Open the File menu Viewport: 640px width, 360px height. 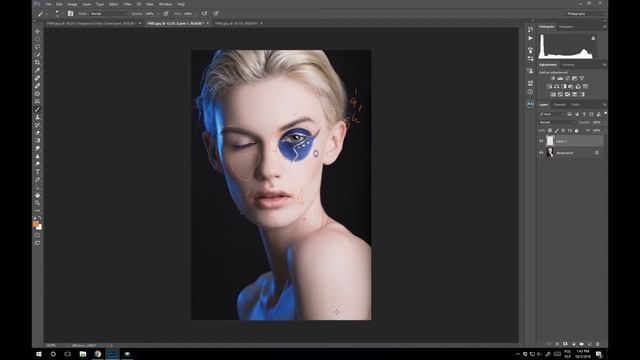(49, 4)
